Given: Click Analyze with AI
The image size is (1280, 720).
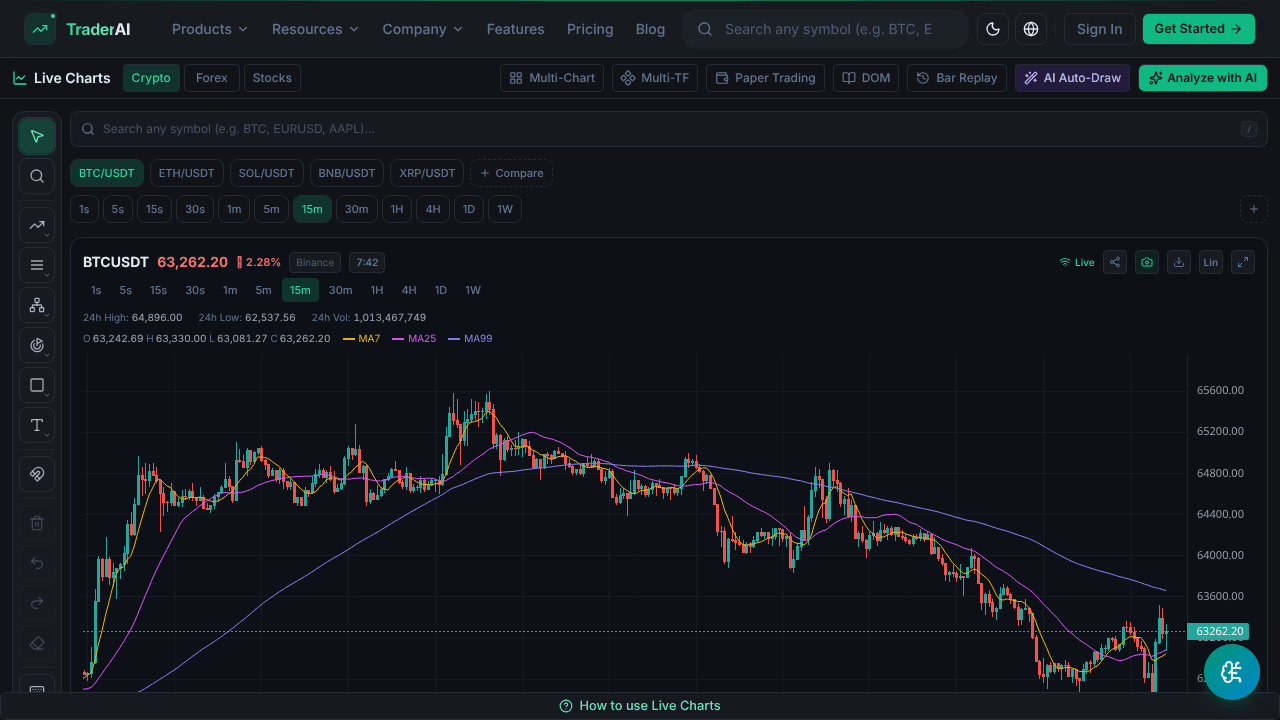Looking at the screenshot, I should coord(1203,78).
